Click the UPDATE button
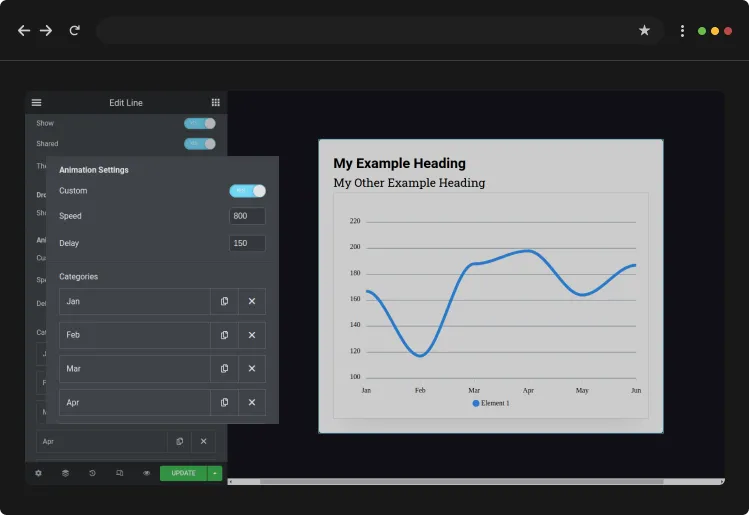Screen dimensions: 749x515 (183, 473)
